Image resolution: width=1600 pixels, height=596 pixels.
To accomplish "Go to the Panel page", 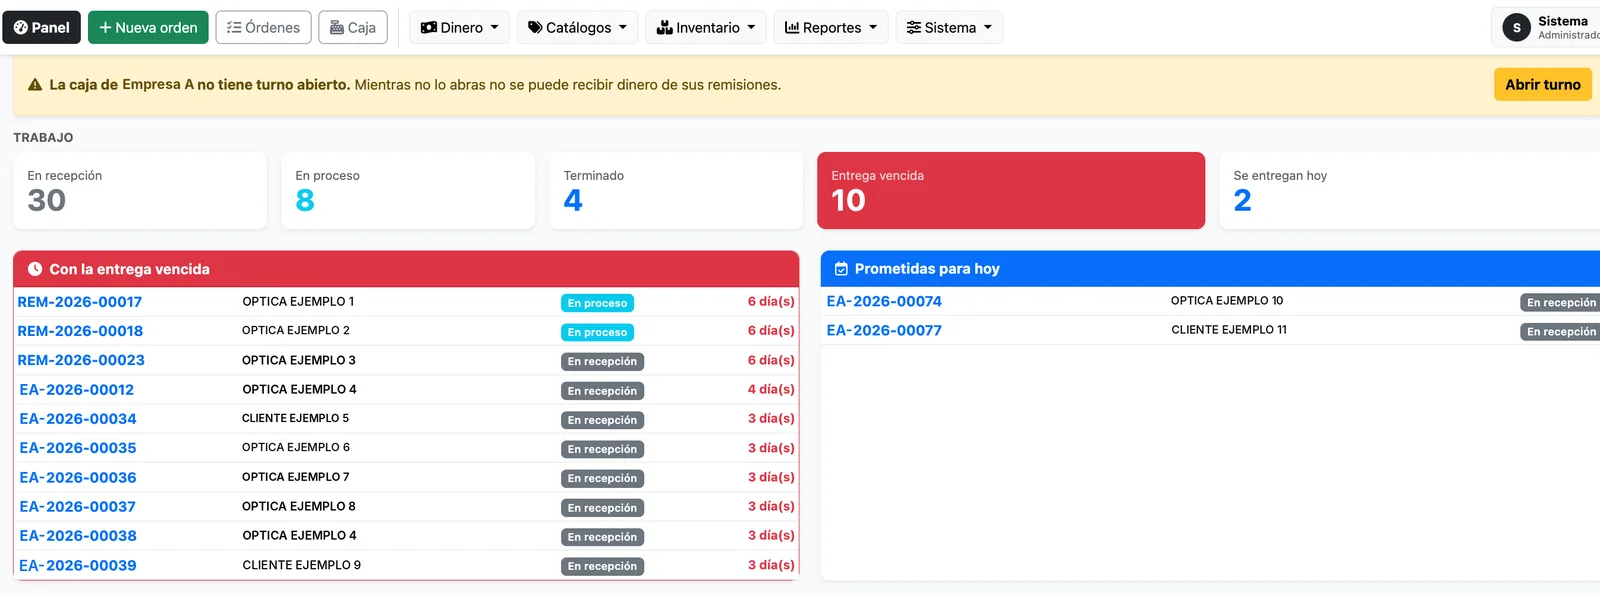I will 42,28.
